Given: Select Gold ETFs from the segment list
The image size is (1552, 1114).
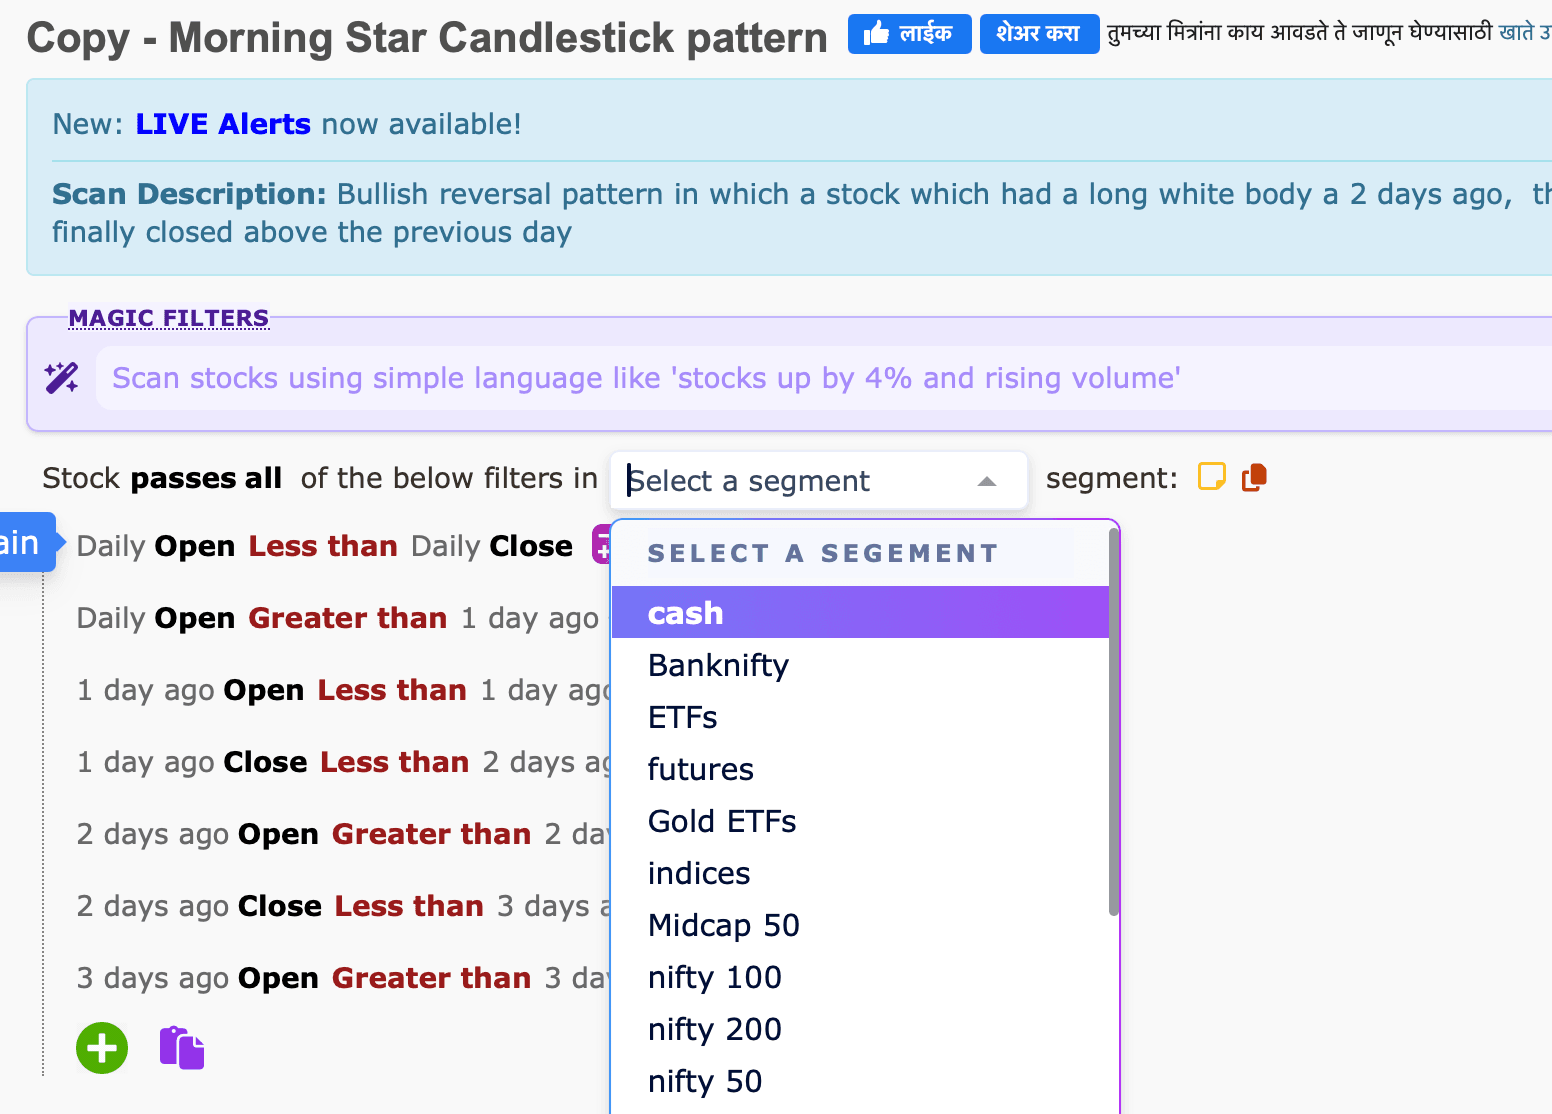Looking at the screenshot, I should [722, 820].
